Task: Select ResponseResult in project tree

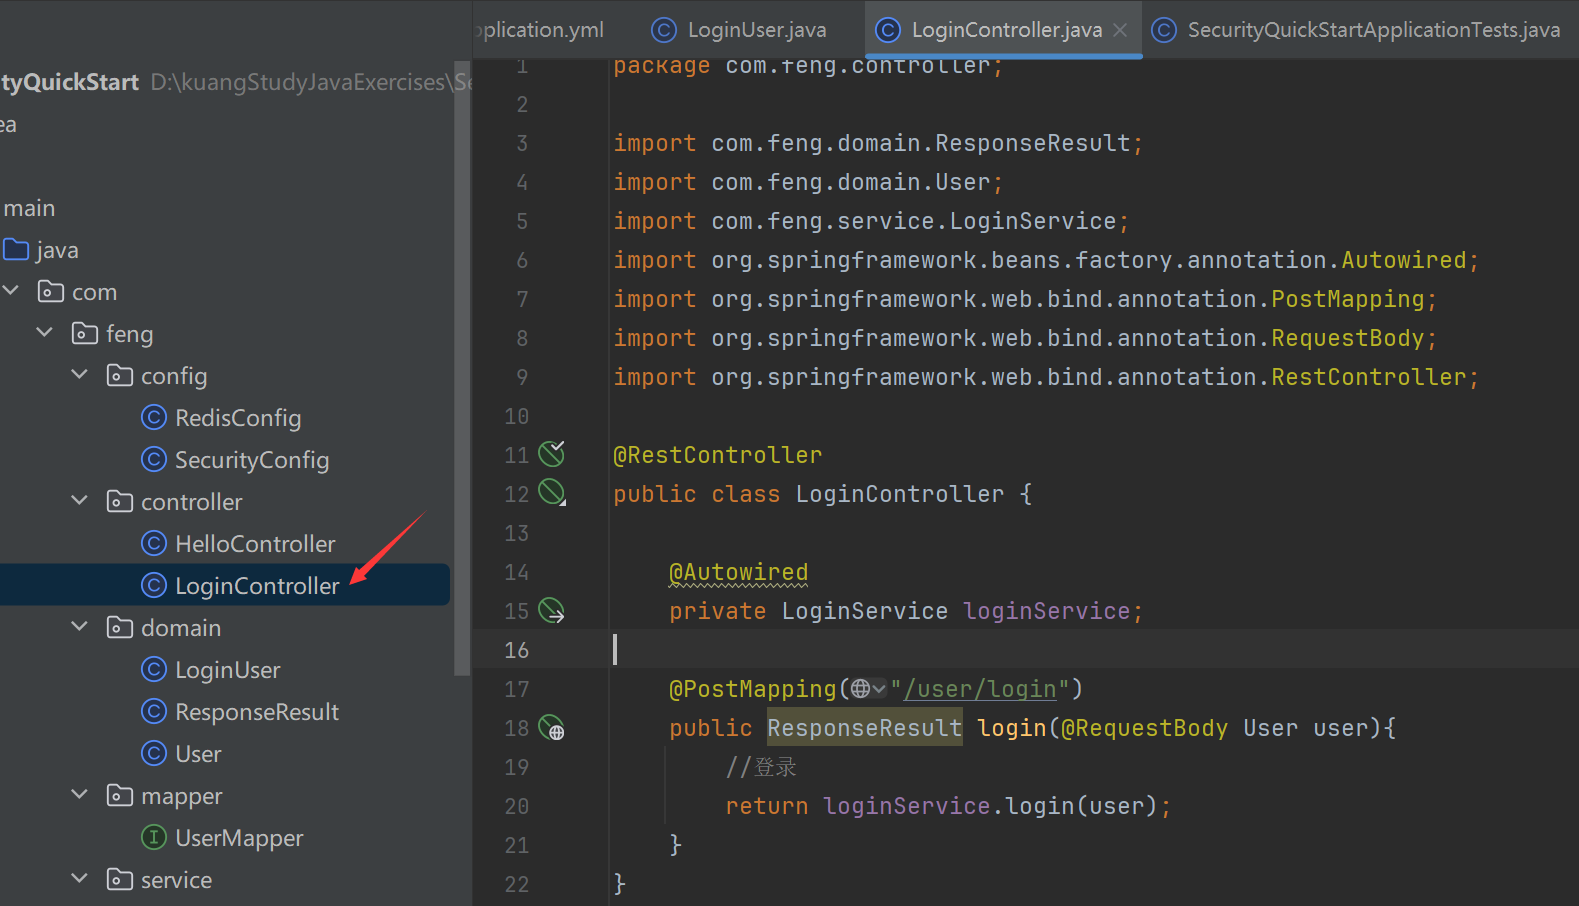Action: point(257,711)
